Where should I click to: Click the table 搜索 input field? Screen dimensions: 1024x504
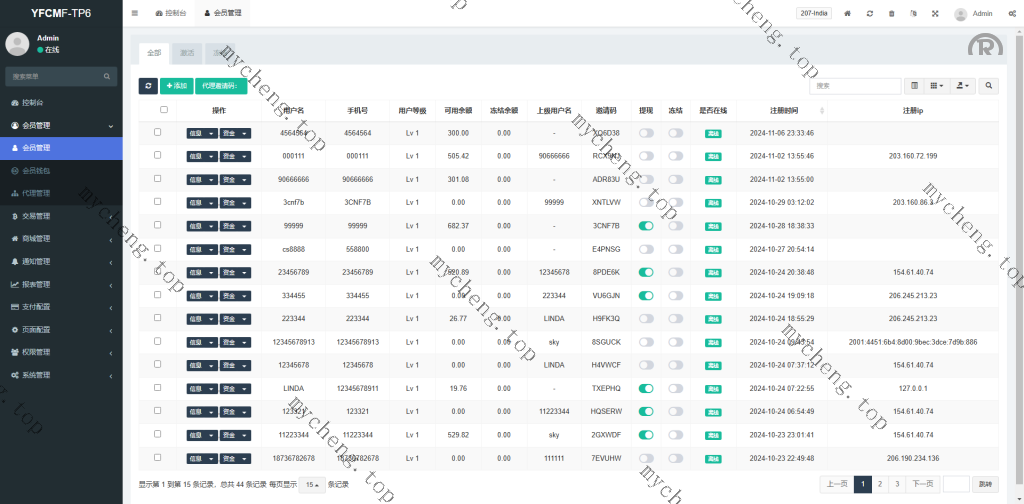coord(852,86)
